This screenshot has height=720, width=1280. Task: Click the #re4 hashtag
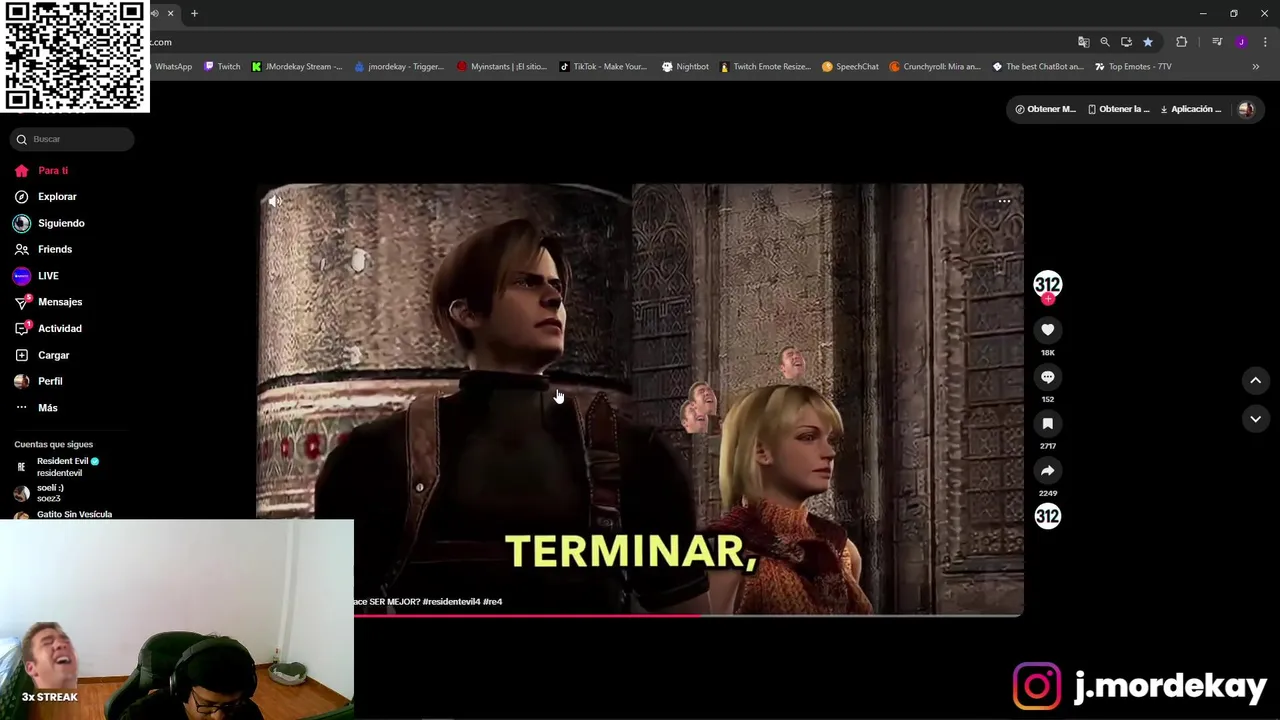492,602
